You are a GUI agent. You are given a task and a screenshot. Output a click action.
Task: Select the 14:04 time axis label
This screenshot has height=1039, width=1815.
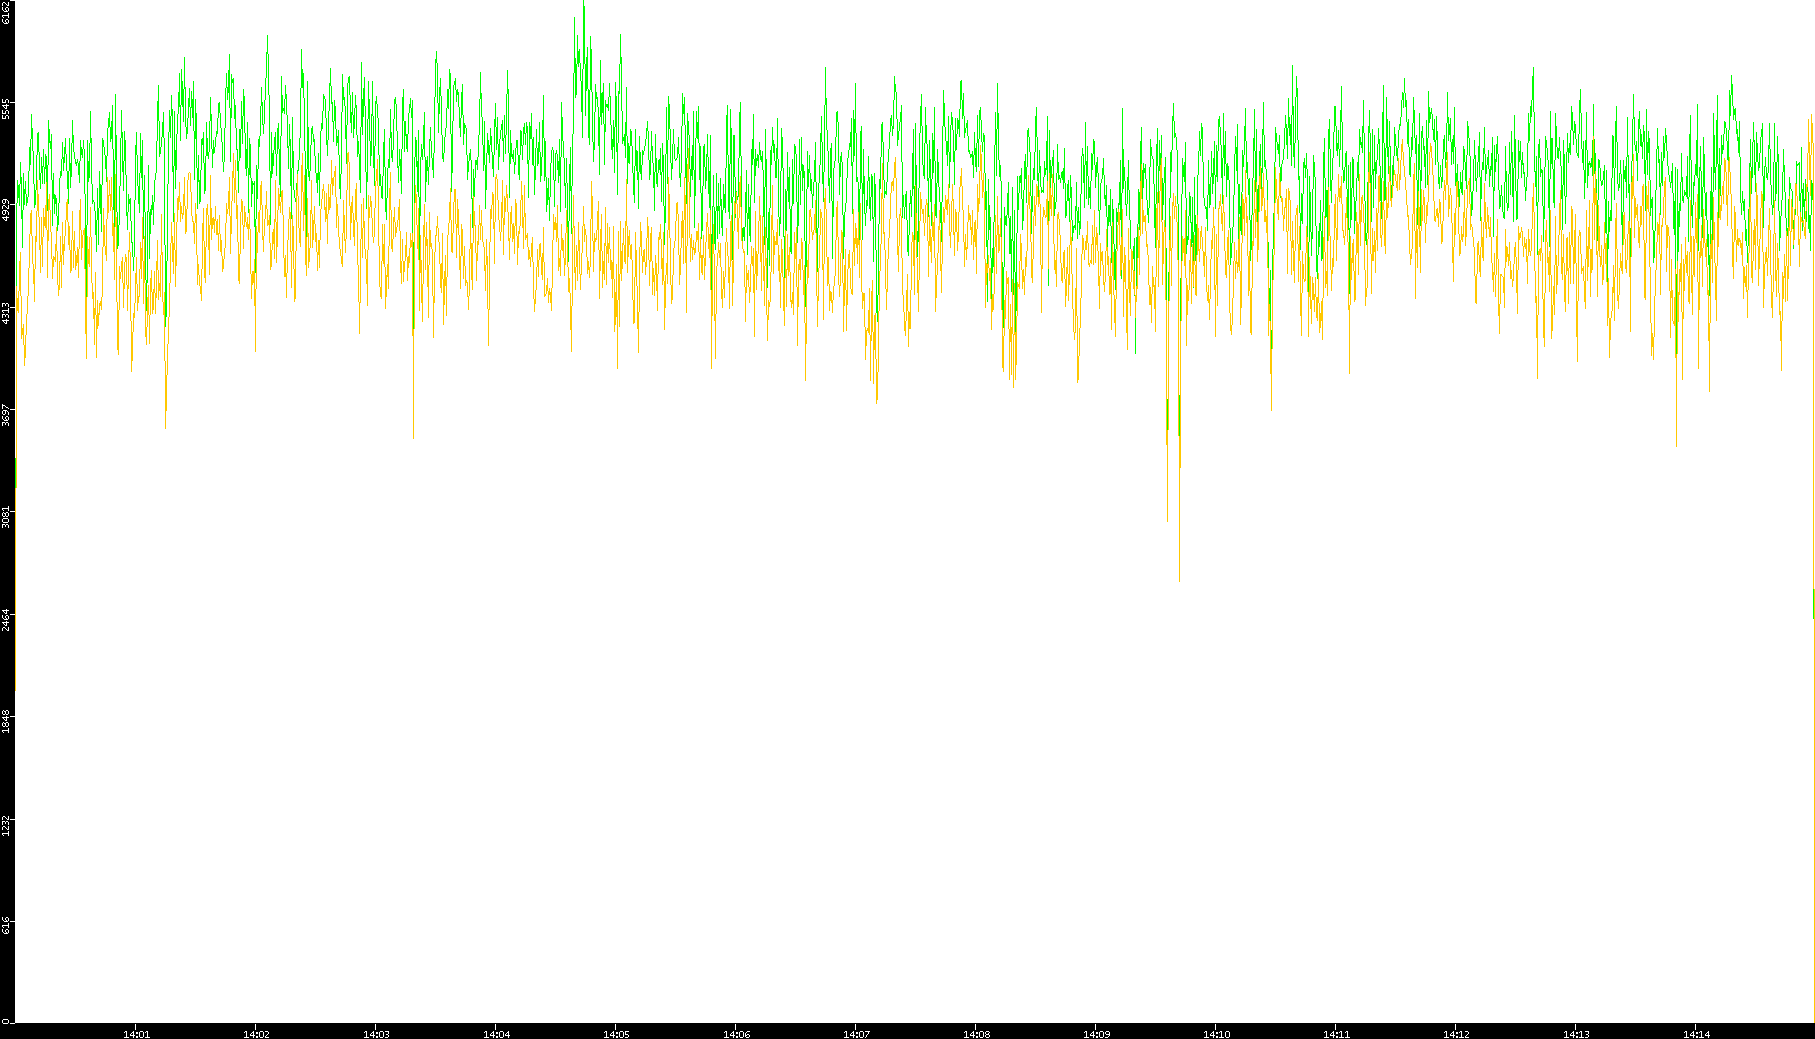click(496, 1034)
